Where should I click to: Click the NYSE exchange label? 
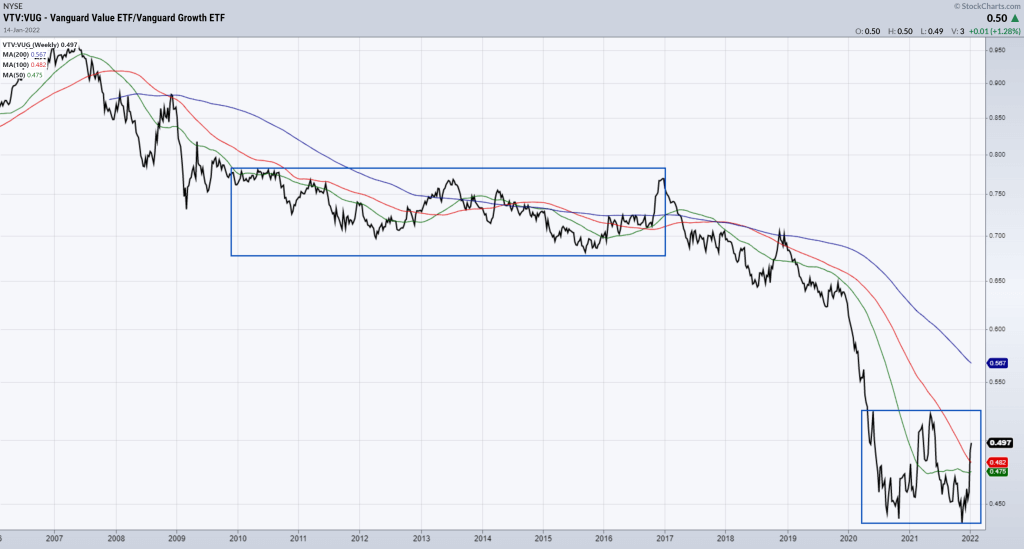[x=12, y=7]
